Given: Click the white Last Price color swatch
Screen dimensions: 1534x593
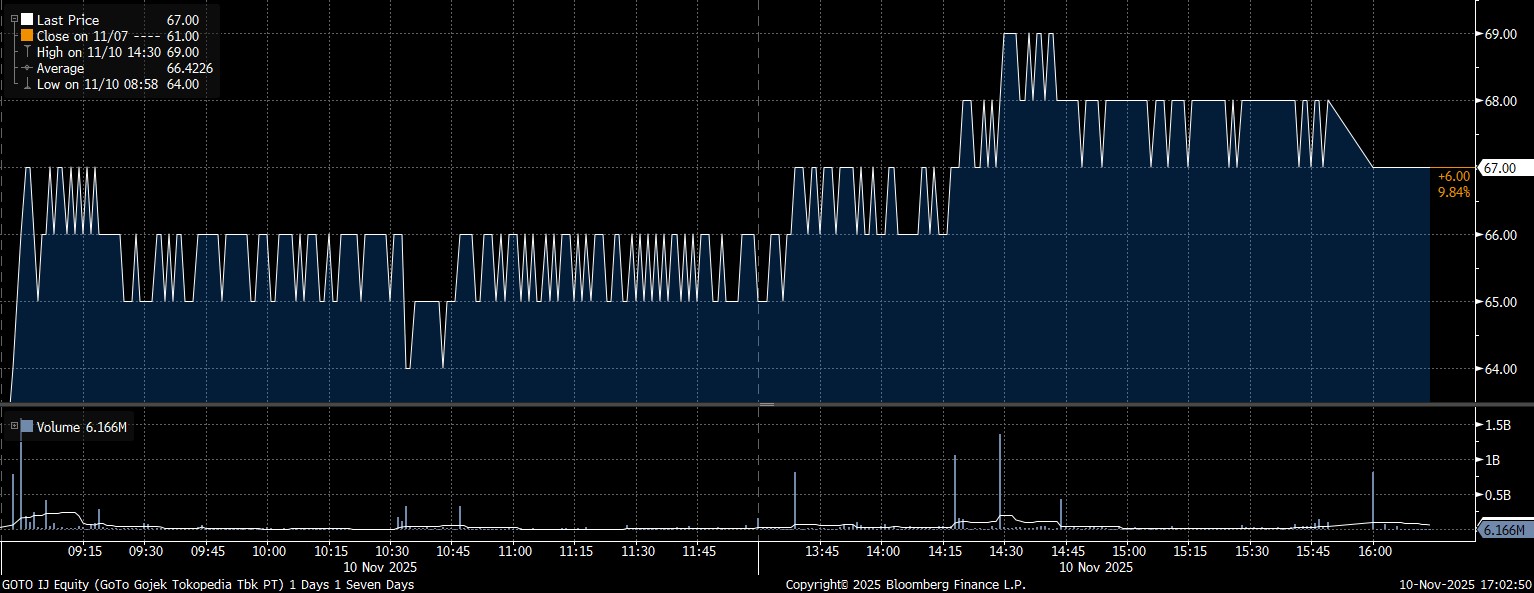Looking at the screenshot, I should pos(27,19).
